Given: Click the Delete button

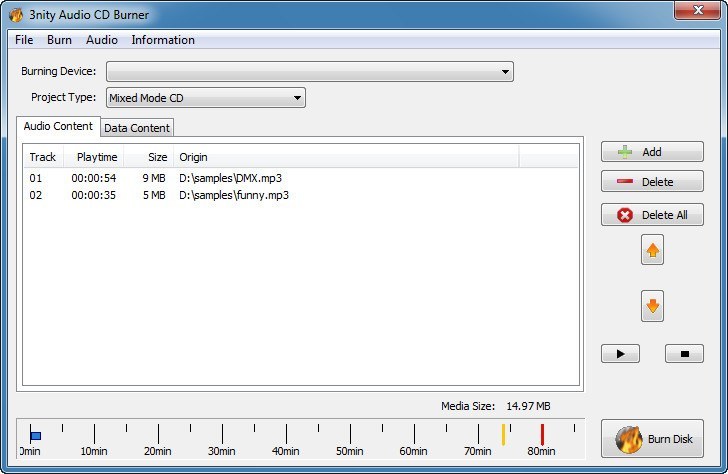Looking at the screenshot, I should pyautogui.click(x=652, y=182).
